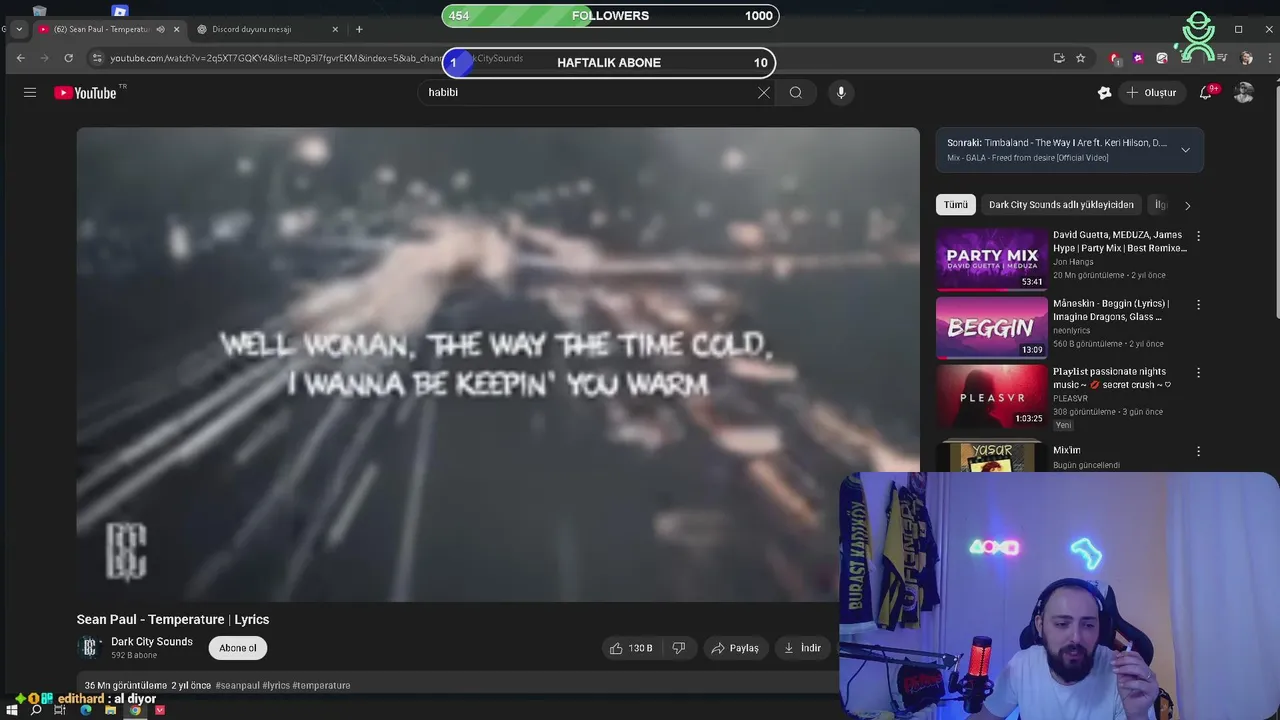This screenshot has height=720, width=1280.
Task: Dislike the video with thumbs-down
Action: pyautogui.click(x=679, y=648)
